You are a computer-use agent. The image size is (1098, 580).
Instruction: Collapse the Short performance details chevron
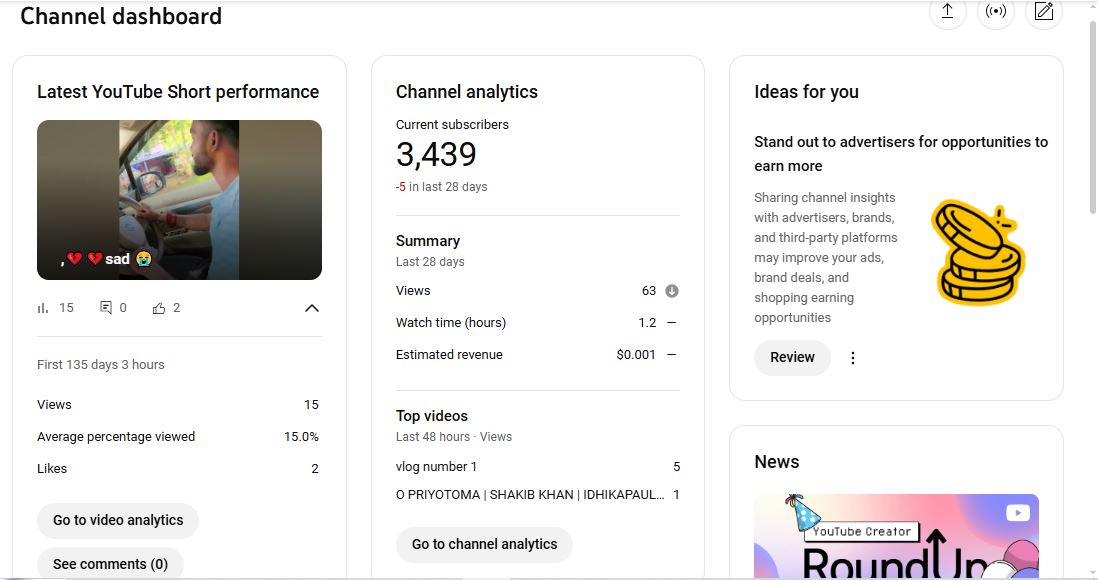(312, 308)
